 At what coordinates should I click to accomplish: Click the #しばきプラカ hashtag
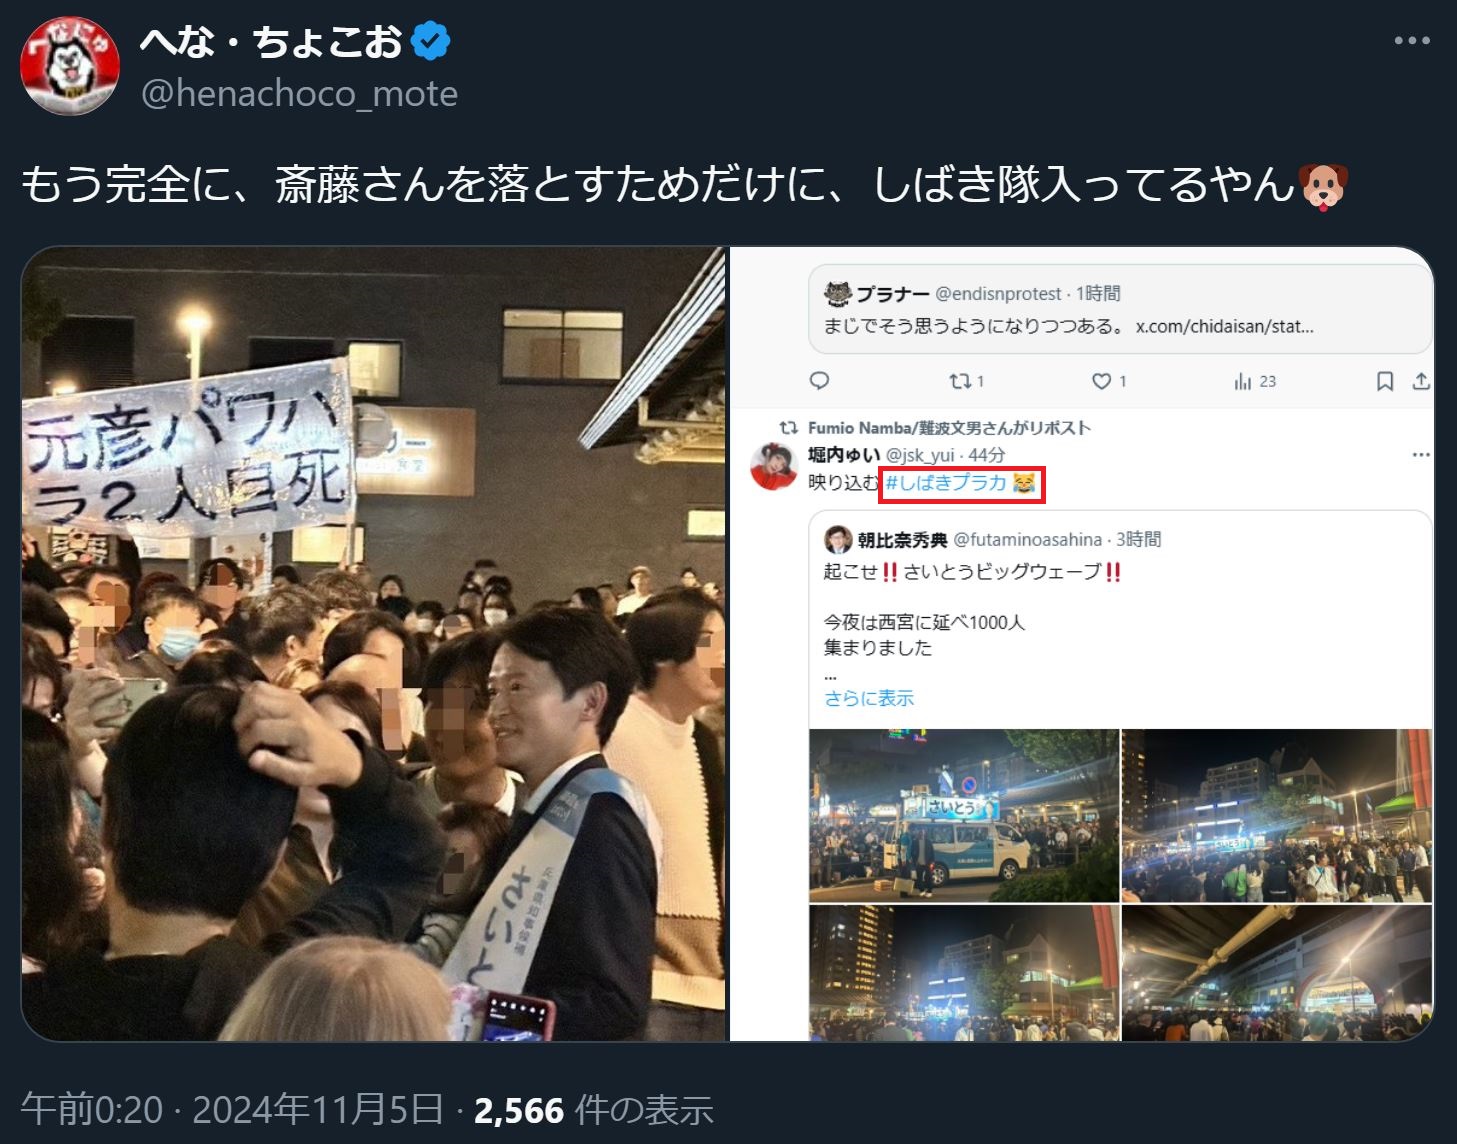pyautogui.click(x=947, y=483)
